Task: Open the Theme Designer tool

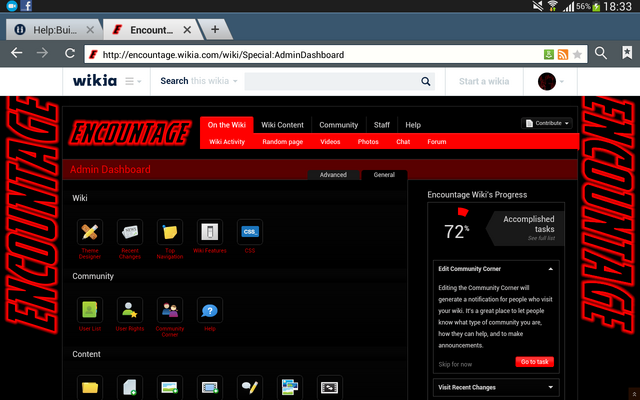Action: [90, 232]
